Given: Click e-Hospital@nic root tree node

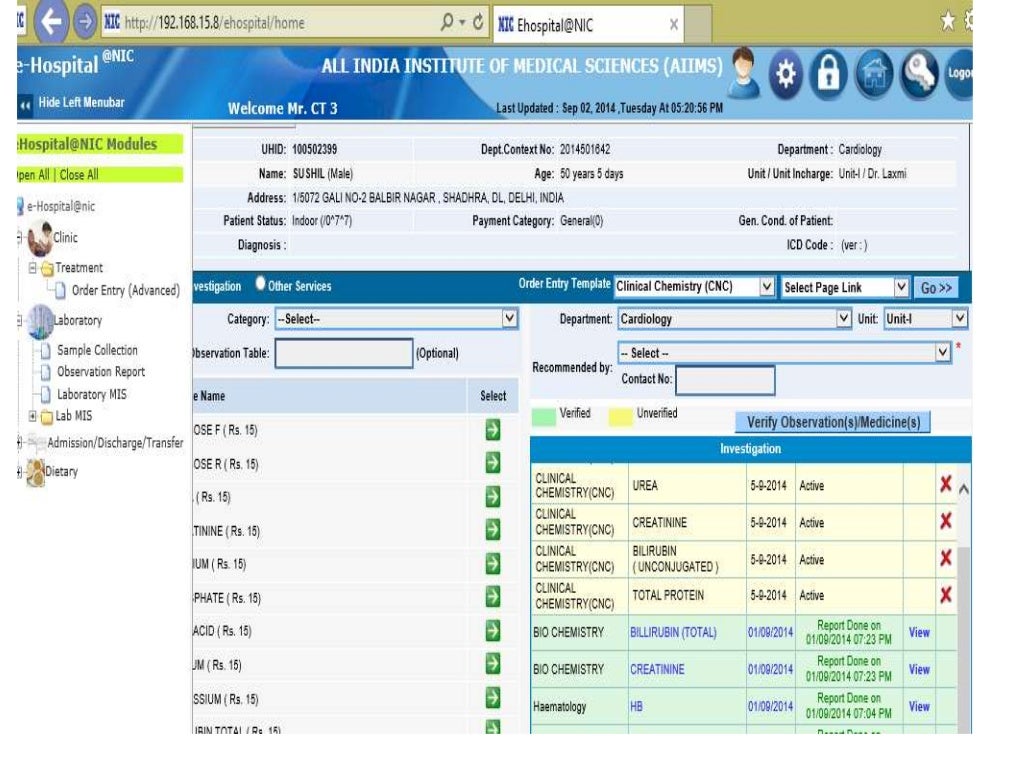Looking at the screenshot, I should click(61, 206).
